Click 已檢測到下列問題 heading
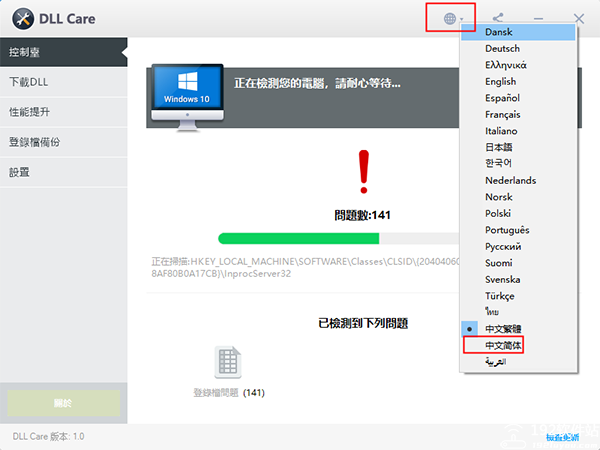Screen dimensions: 600x450 363,323
